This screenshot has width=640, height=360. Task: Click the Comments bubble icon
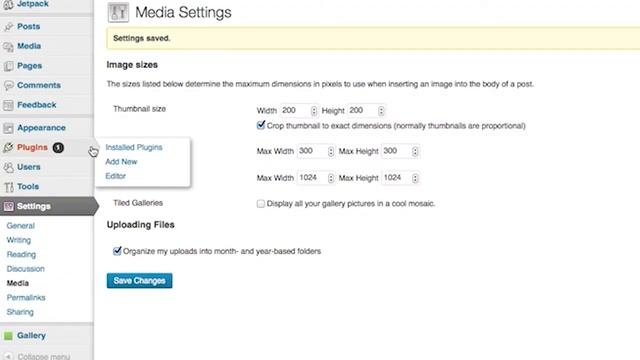8,86
